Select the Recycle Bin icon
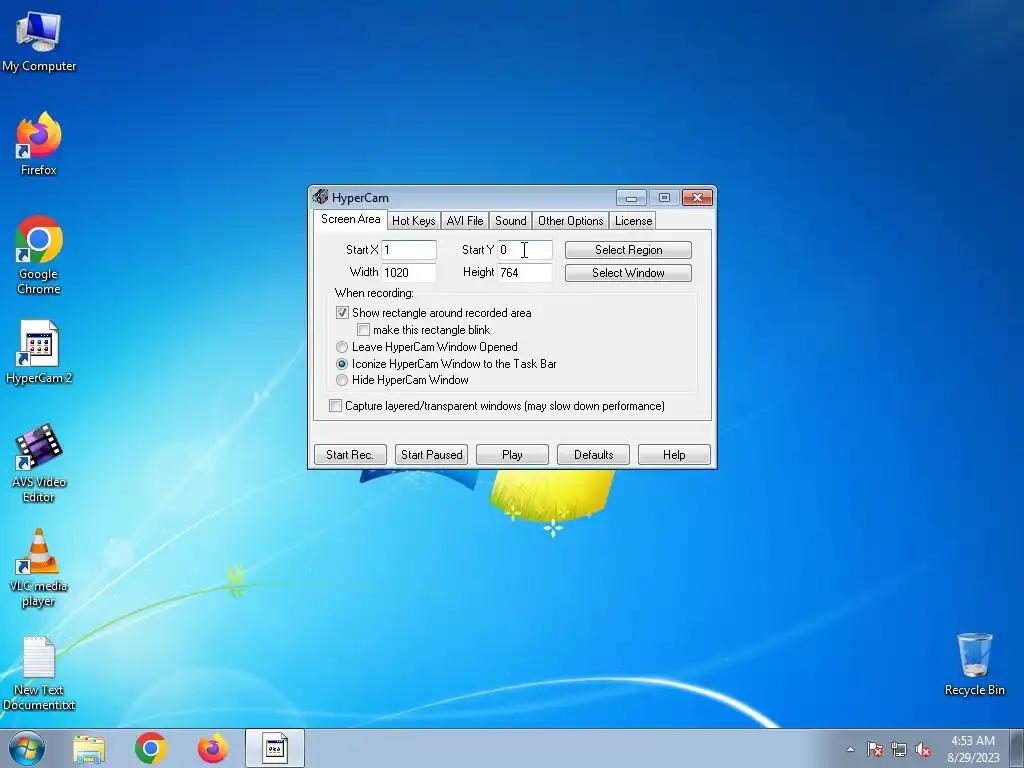1024x768 pixels. point(974,664)
